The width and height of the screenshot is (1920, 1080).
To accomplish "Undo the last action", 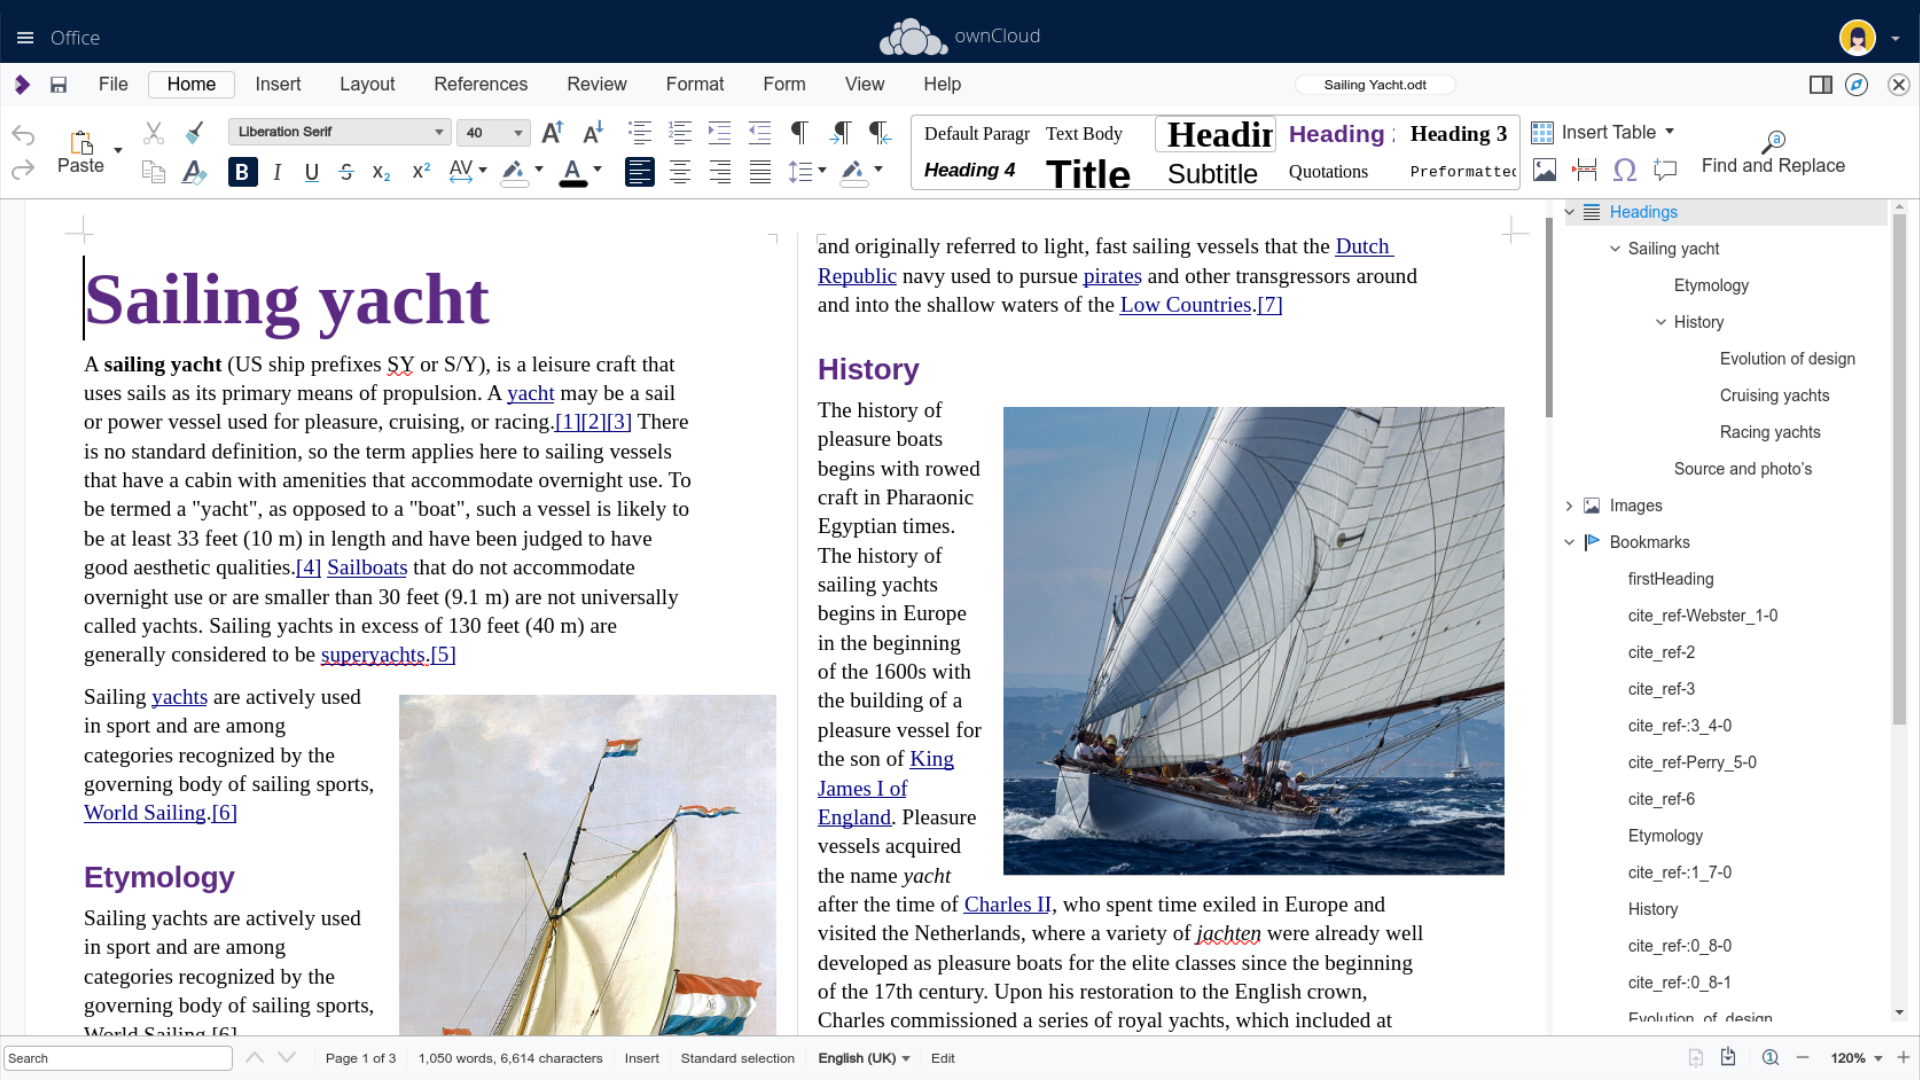I will 23,134.
